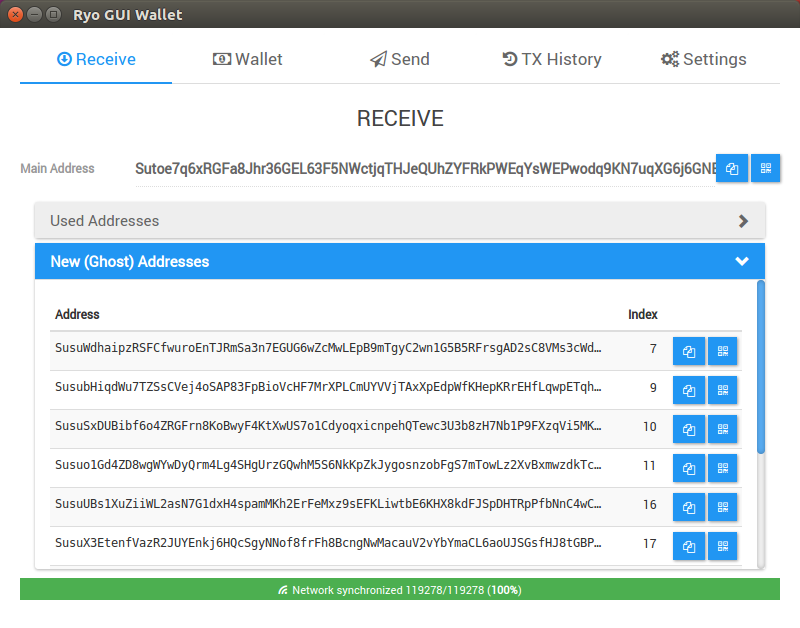800x628 pixels.
Task: Expand the Used Addresses section
Action: [x=400, y=220]
